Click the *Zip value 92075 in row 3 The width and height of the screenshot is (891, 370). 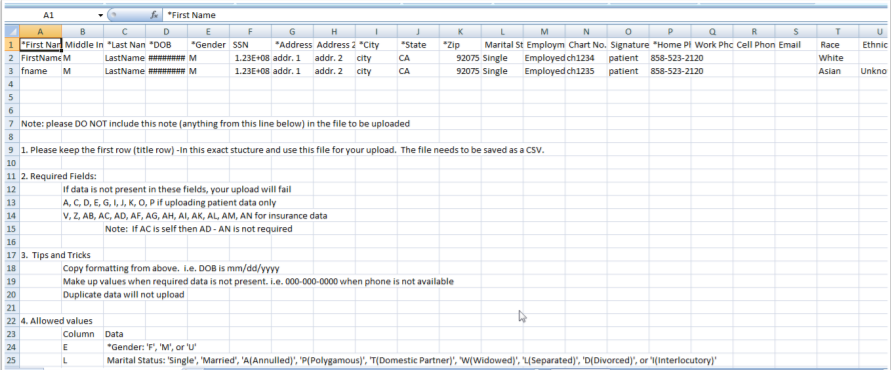461,71
